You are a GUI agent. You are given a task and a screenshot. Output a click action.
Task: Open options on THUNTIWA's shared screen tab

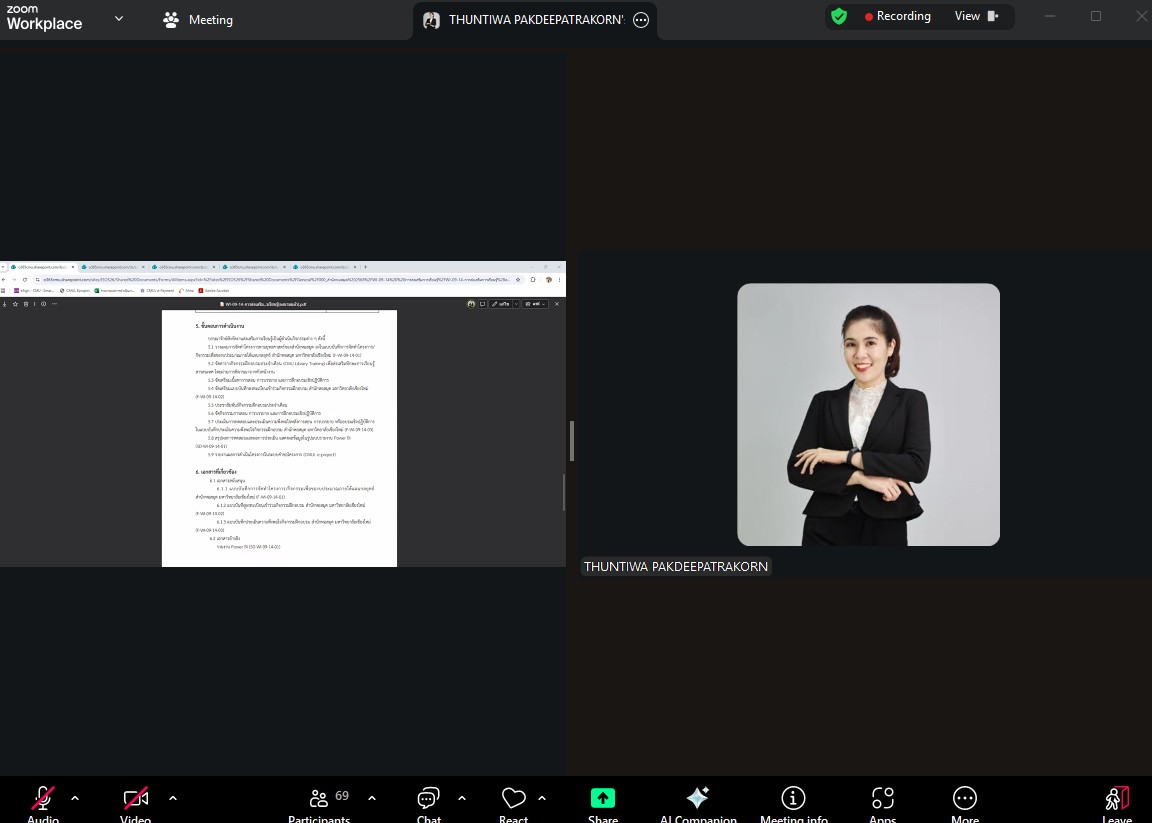pos(641,20)
